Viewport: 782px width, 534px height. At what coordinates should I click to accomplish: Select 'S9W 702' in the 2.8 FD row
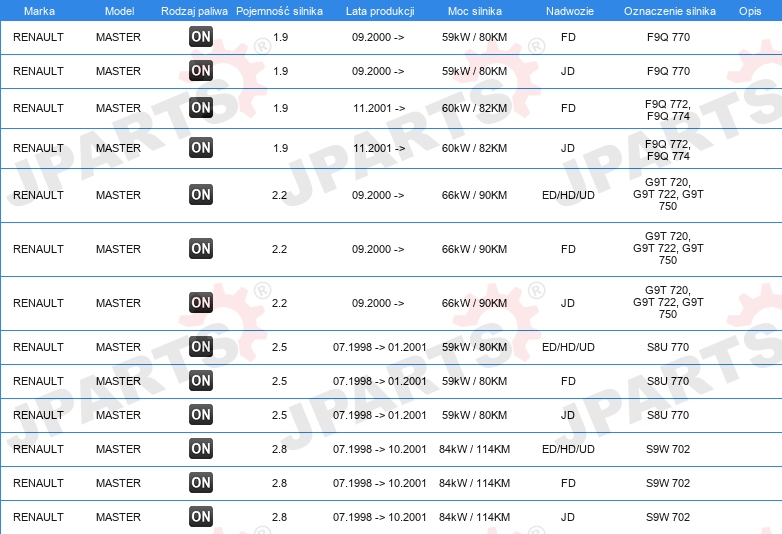(668, 483)
